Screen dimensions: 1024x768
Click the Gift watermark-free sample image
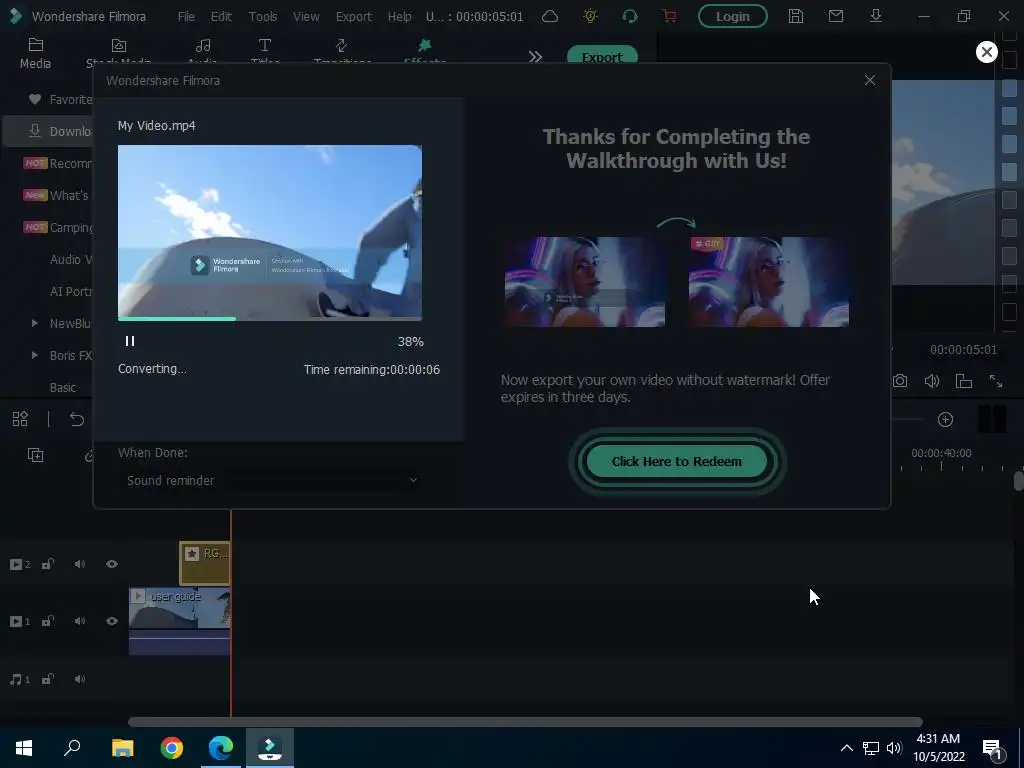[x=769, y=281]
